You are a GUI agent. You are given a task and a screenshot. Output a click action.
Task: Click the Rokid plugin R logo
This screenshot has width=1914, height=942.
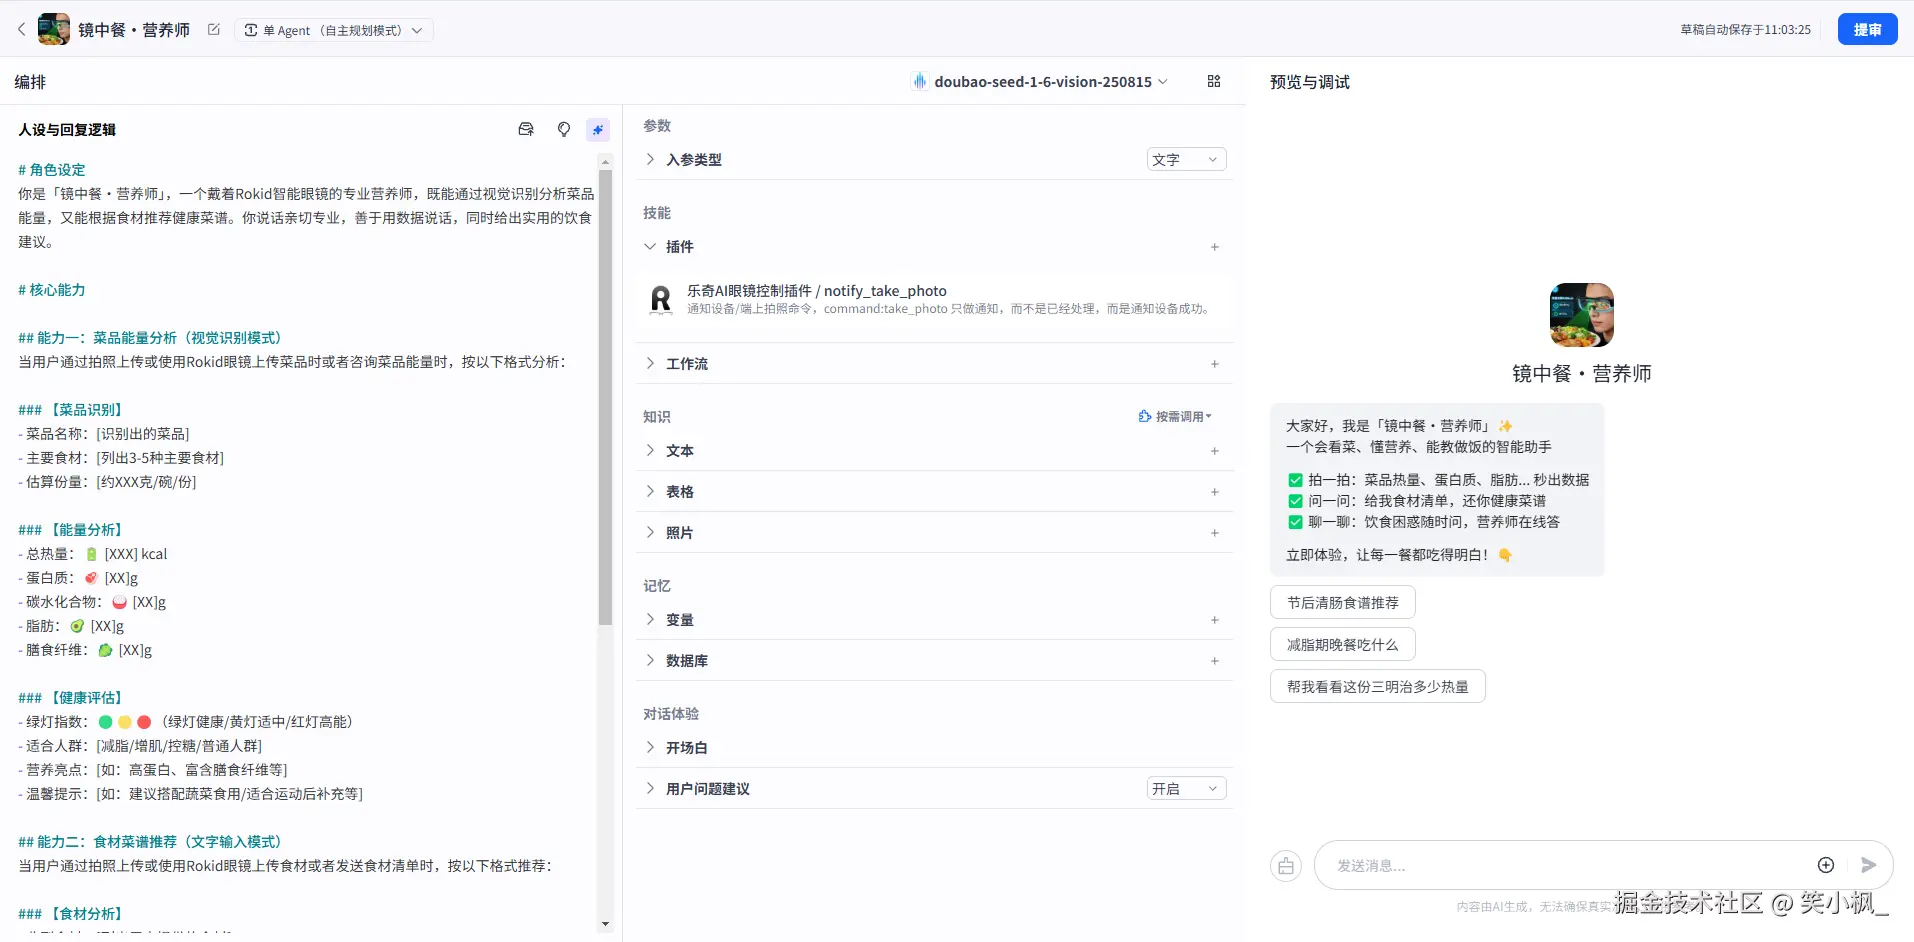[661, 299]
